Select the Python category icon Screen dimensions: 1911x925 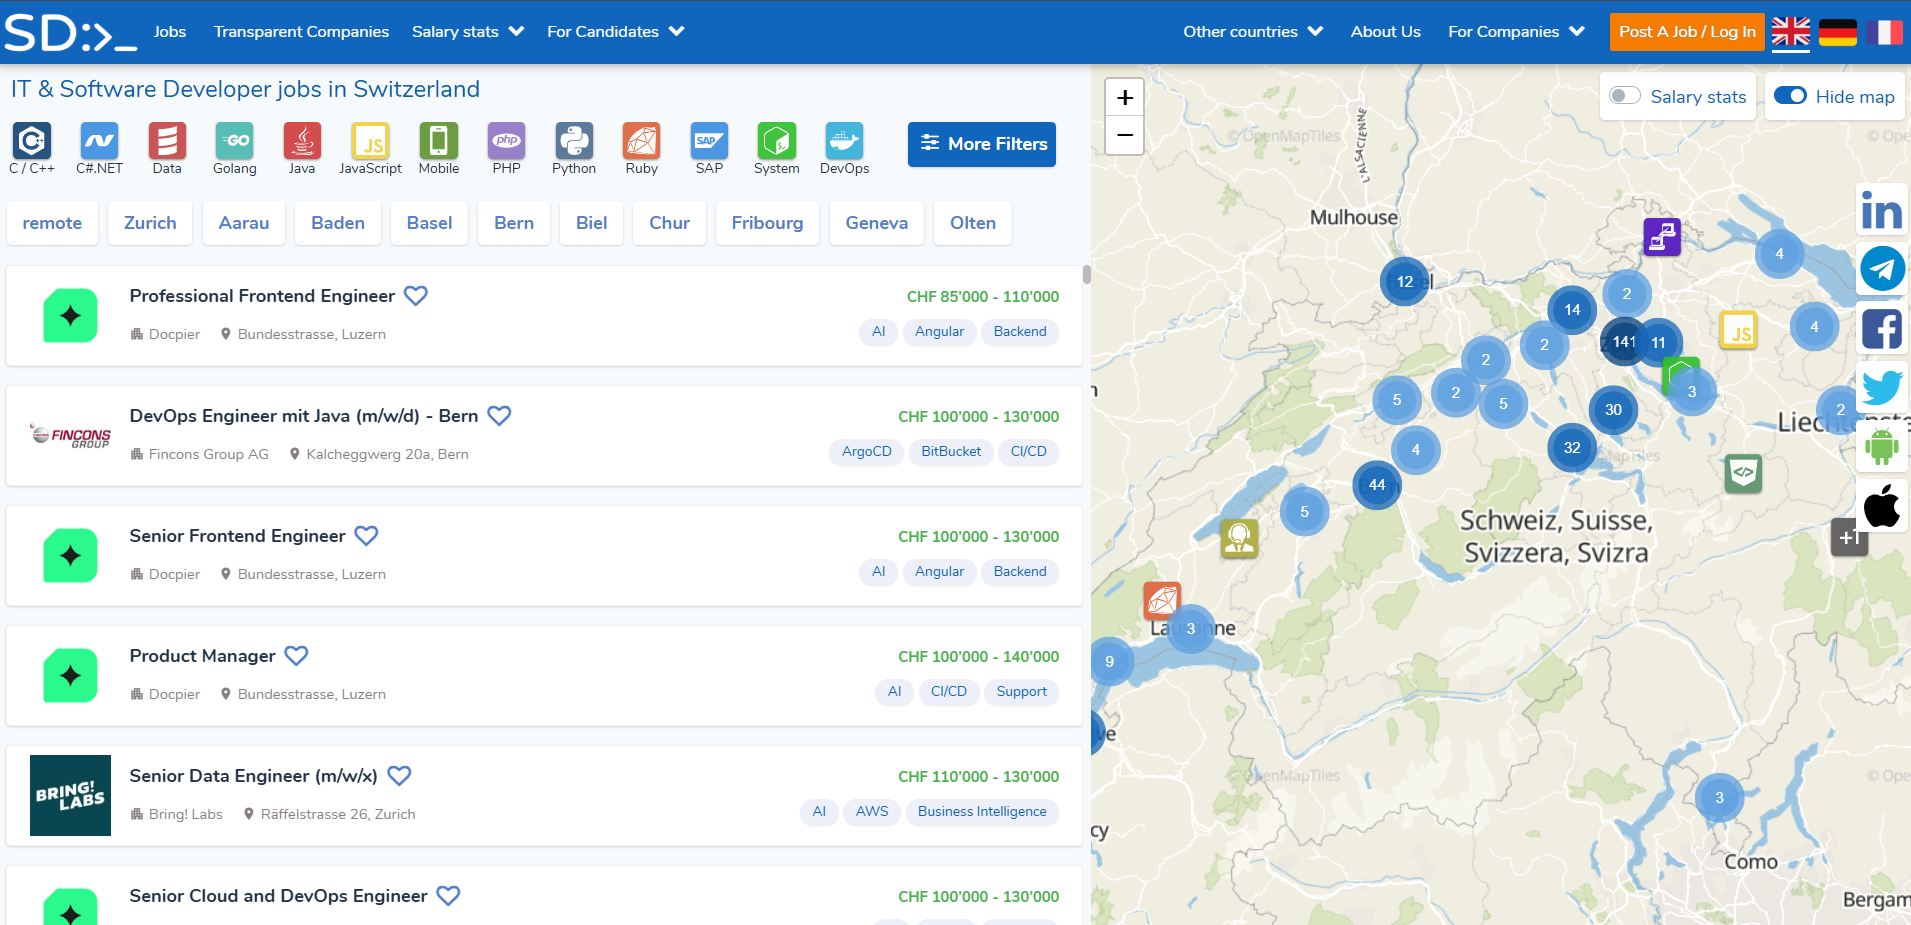click(574, 141)
